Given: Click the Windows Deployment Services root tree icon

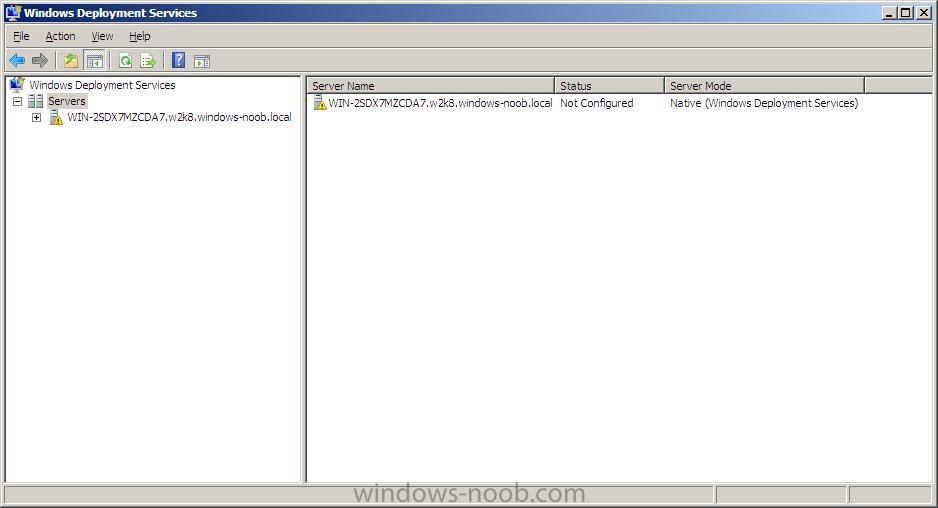Looking at the screenshot, I should coord(17,84).
